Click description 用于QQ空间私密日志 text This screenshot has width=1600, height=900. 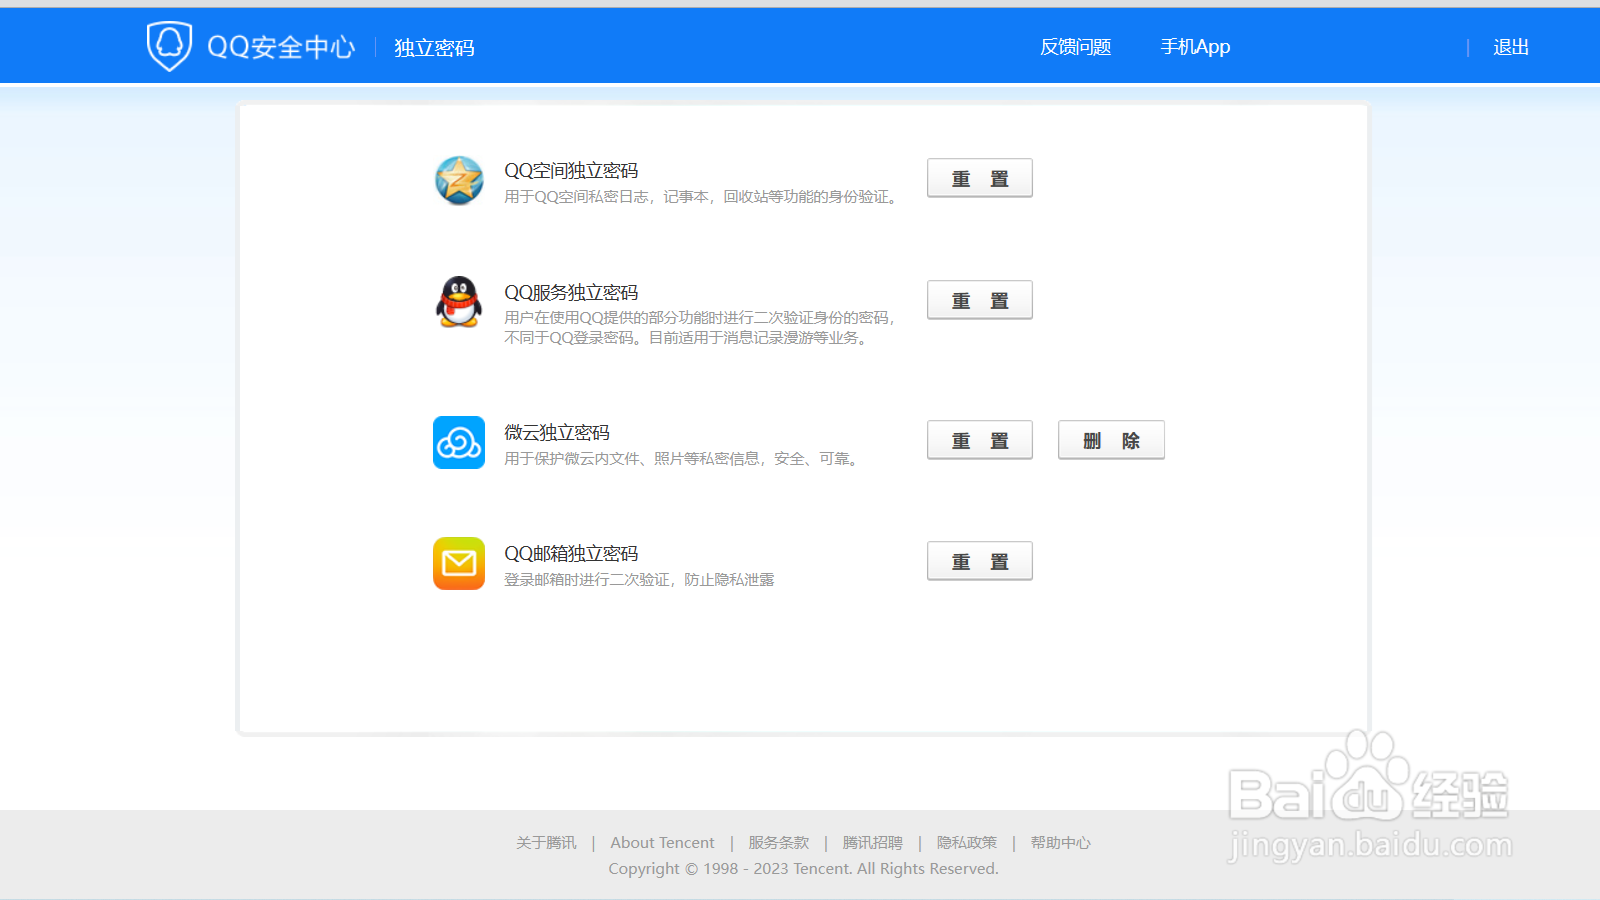pyautogui.click(x=701, y=197)
